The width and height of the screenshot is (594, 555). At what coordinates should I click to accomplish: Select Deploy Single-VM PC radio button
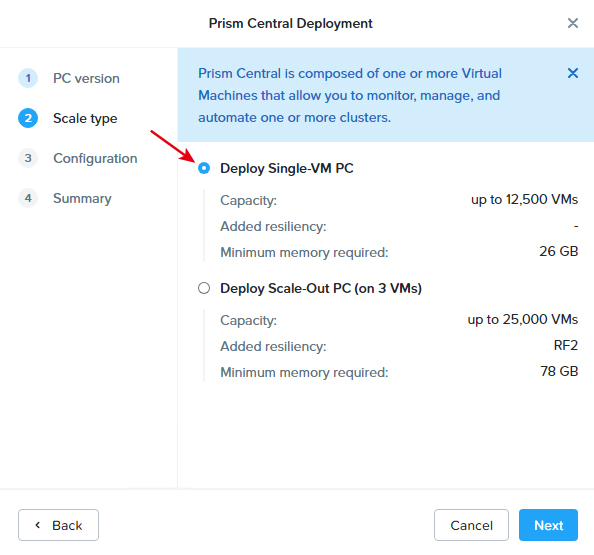point(204,168)
